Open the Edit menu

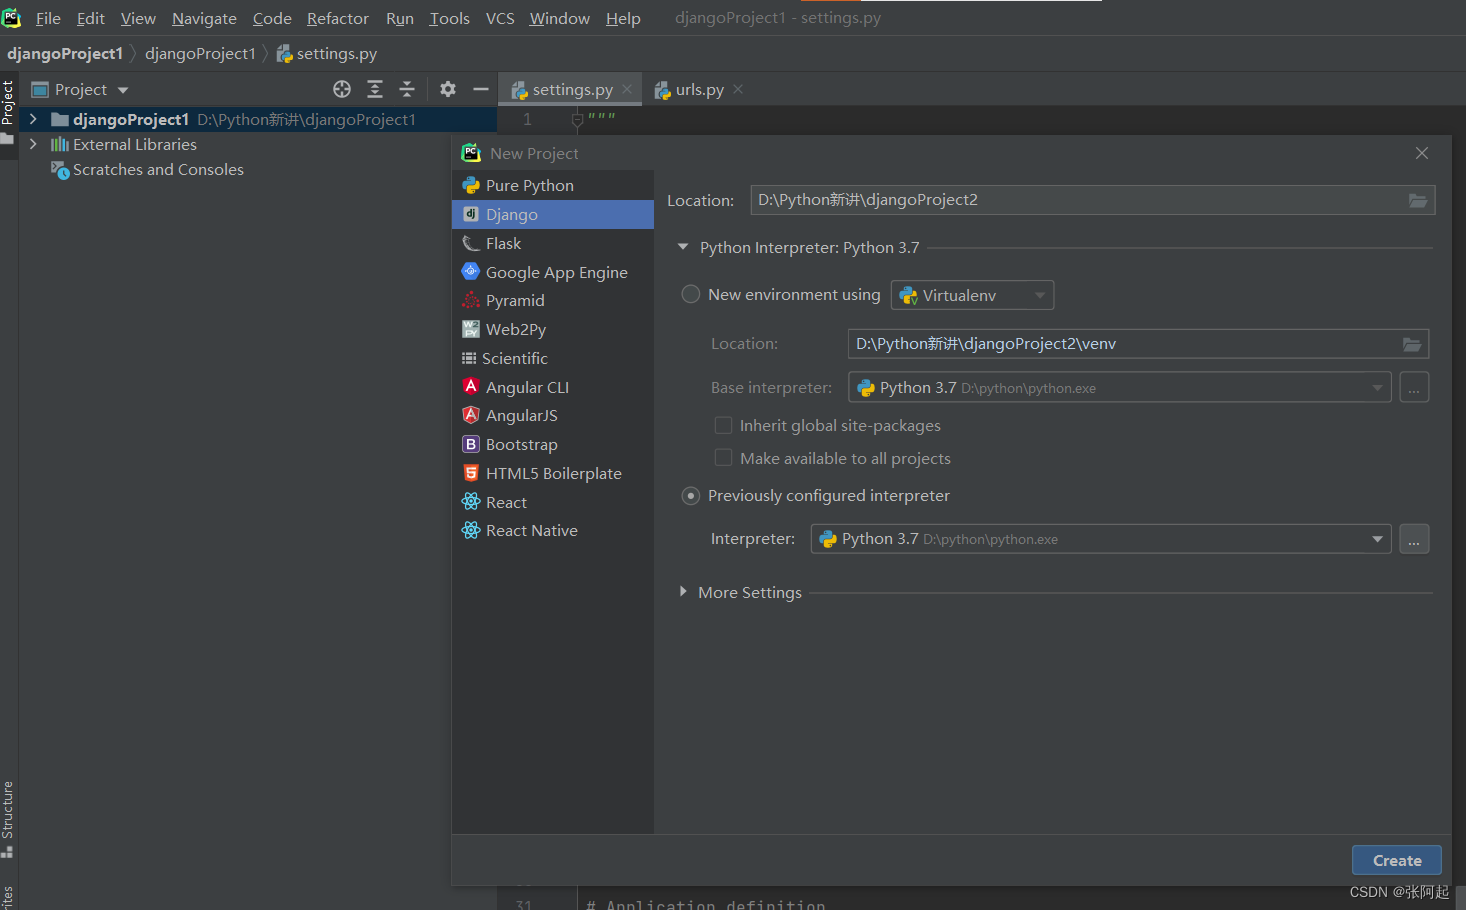[x=90, y=18]
